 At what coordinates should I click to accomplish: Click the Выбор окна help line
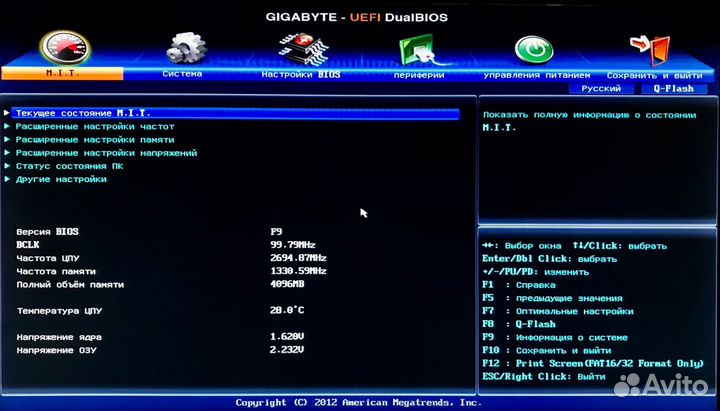[522, 246]
